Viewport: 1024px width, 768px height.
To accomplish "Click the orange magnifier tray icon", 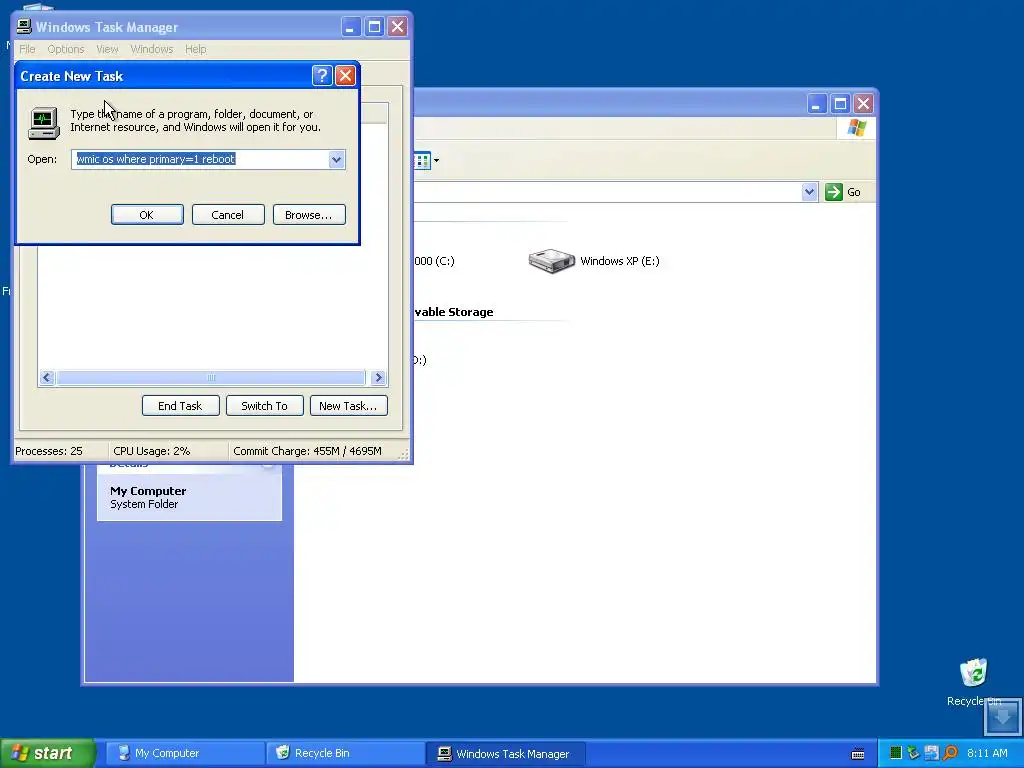I will point(950,753).
